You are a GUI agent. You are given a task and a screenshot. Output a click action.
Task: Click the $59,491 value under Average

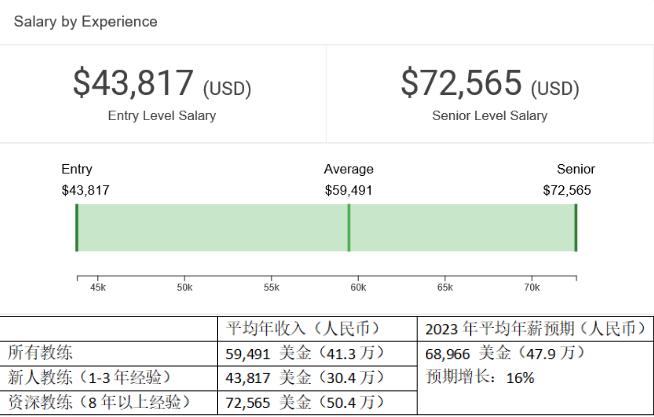click(x=348, y=190)
